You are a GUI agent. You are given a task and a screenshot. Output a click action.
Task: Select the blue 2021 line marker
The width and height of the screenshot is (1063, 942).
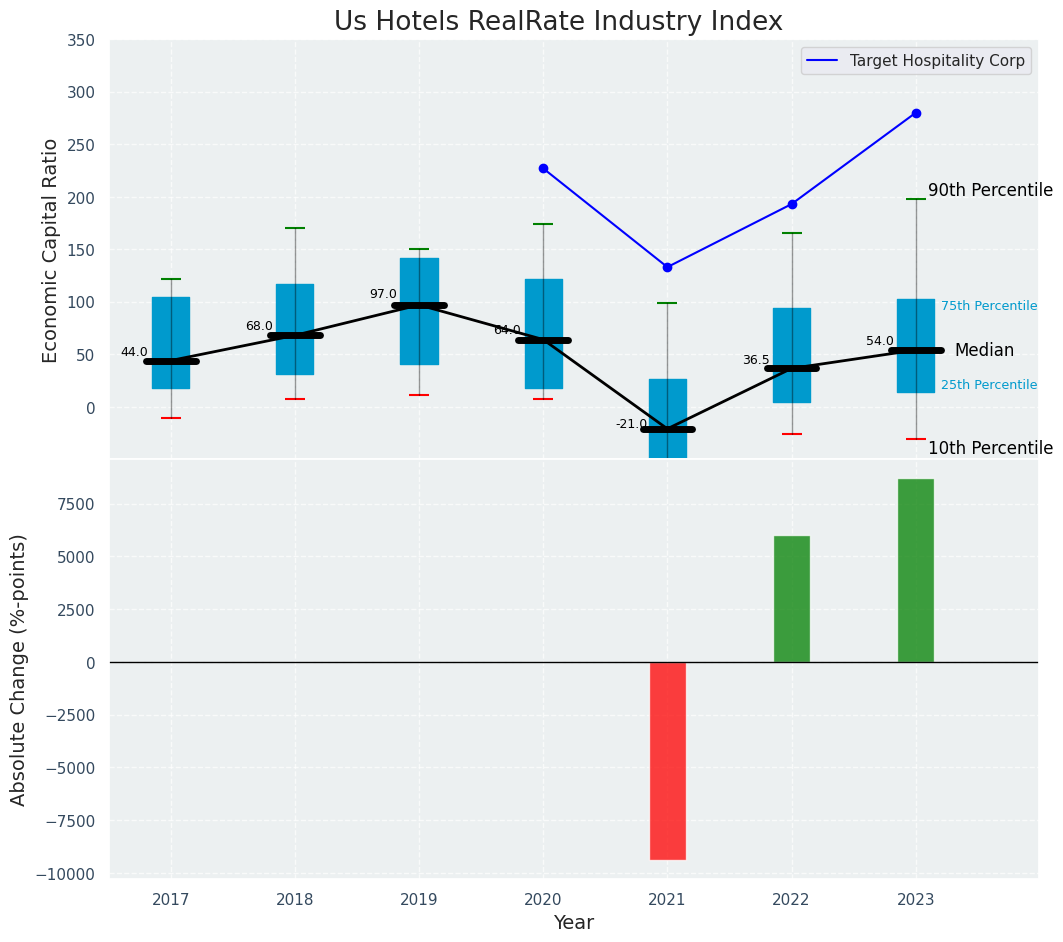pos(667,267)
